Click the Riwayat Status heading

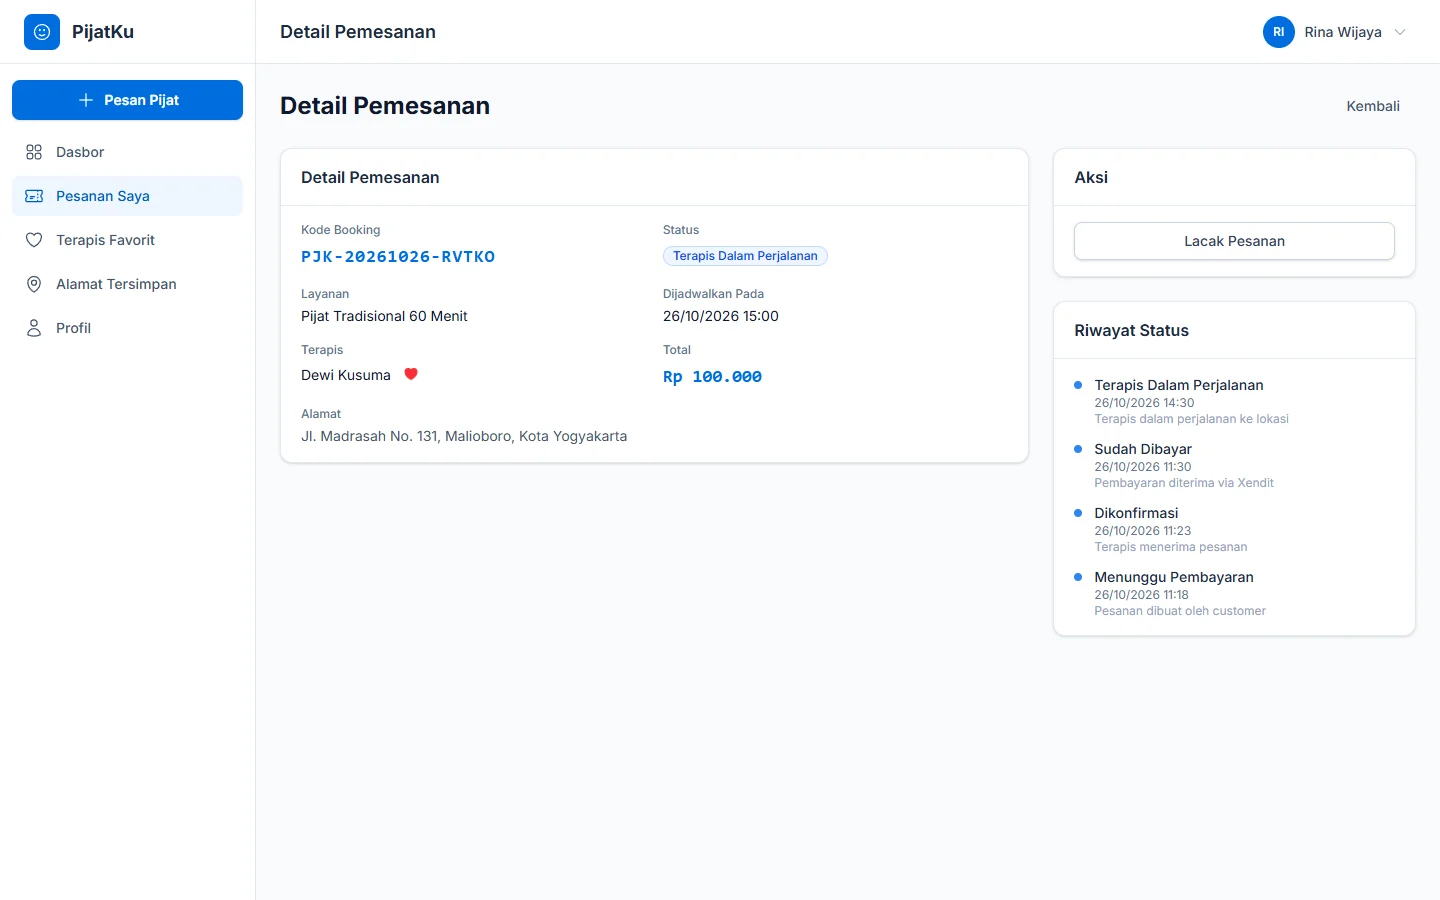coord(1132,331)
